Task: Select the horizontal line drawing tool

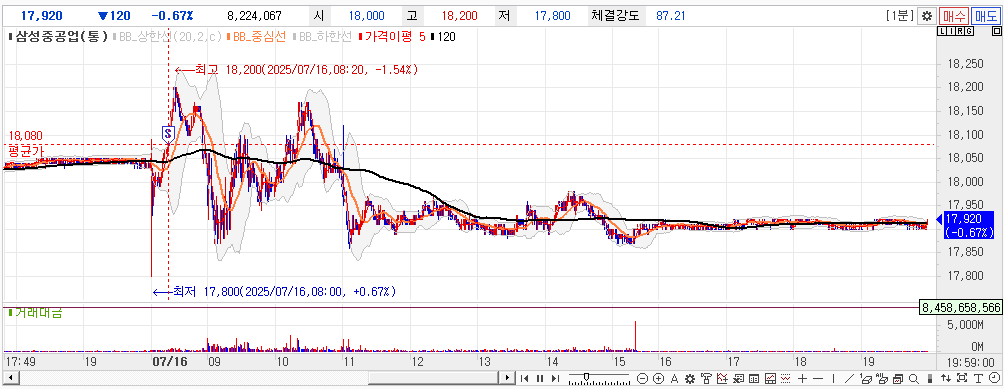Action: 818,378
